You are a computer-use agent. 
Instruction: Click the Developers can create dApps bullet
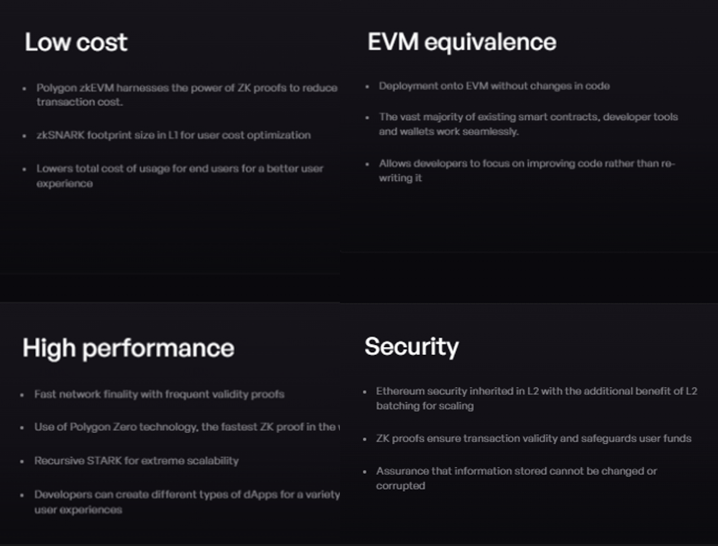click(187, 502)
